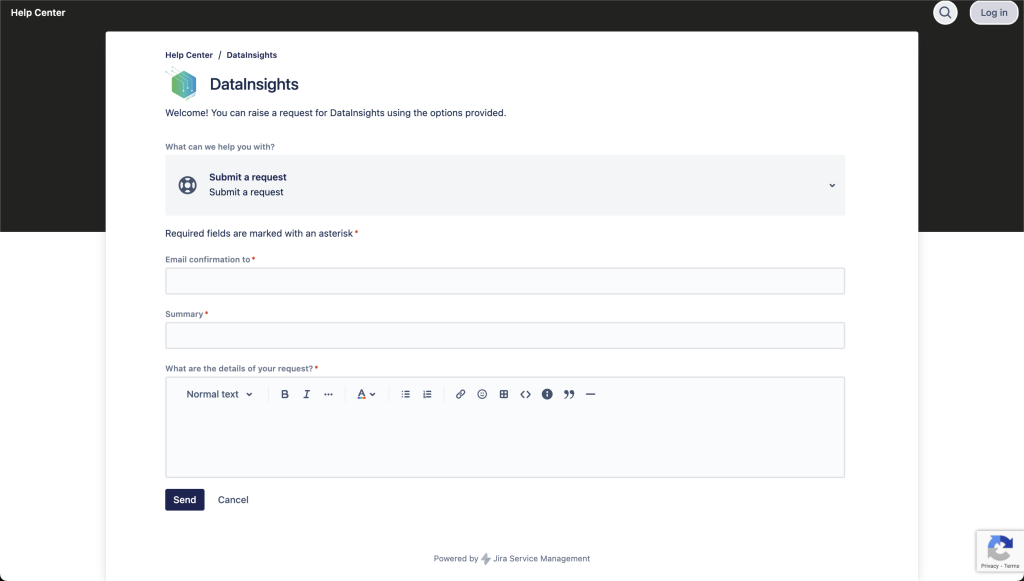Insert a bullet list in the description
Viewport: 1024px width, 581px height.
click(x=405, y=394)
